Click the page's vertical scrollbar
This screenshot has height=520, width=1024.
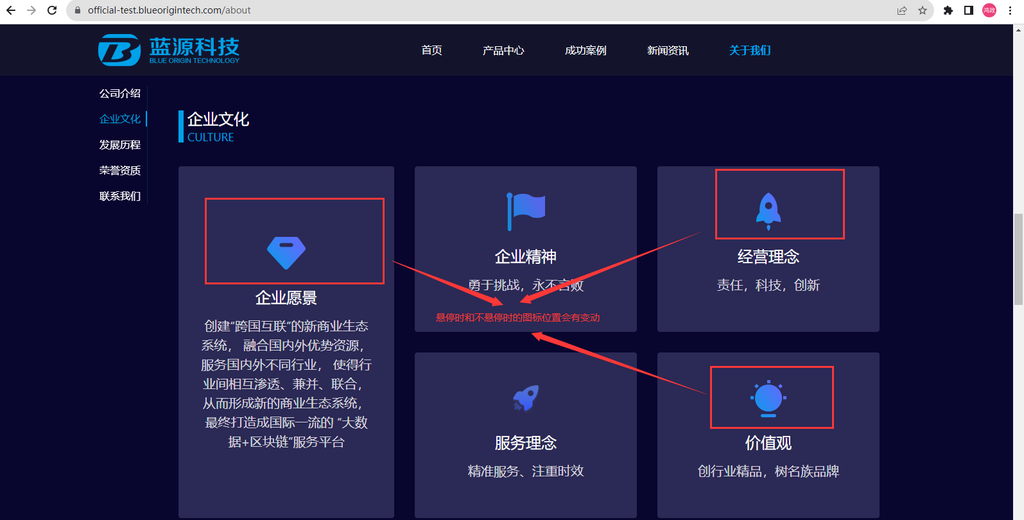coord(1018,260)
